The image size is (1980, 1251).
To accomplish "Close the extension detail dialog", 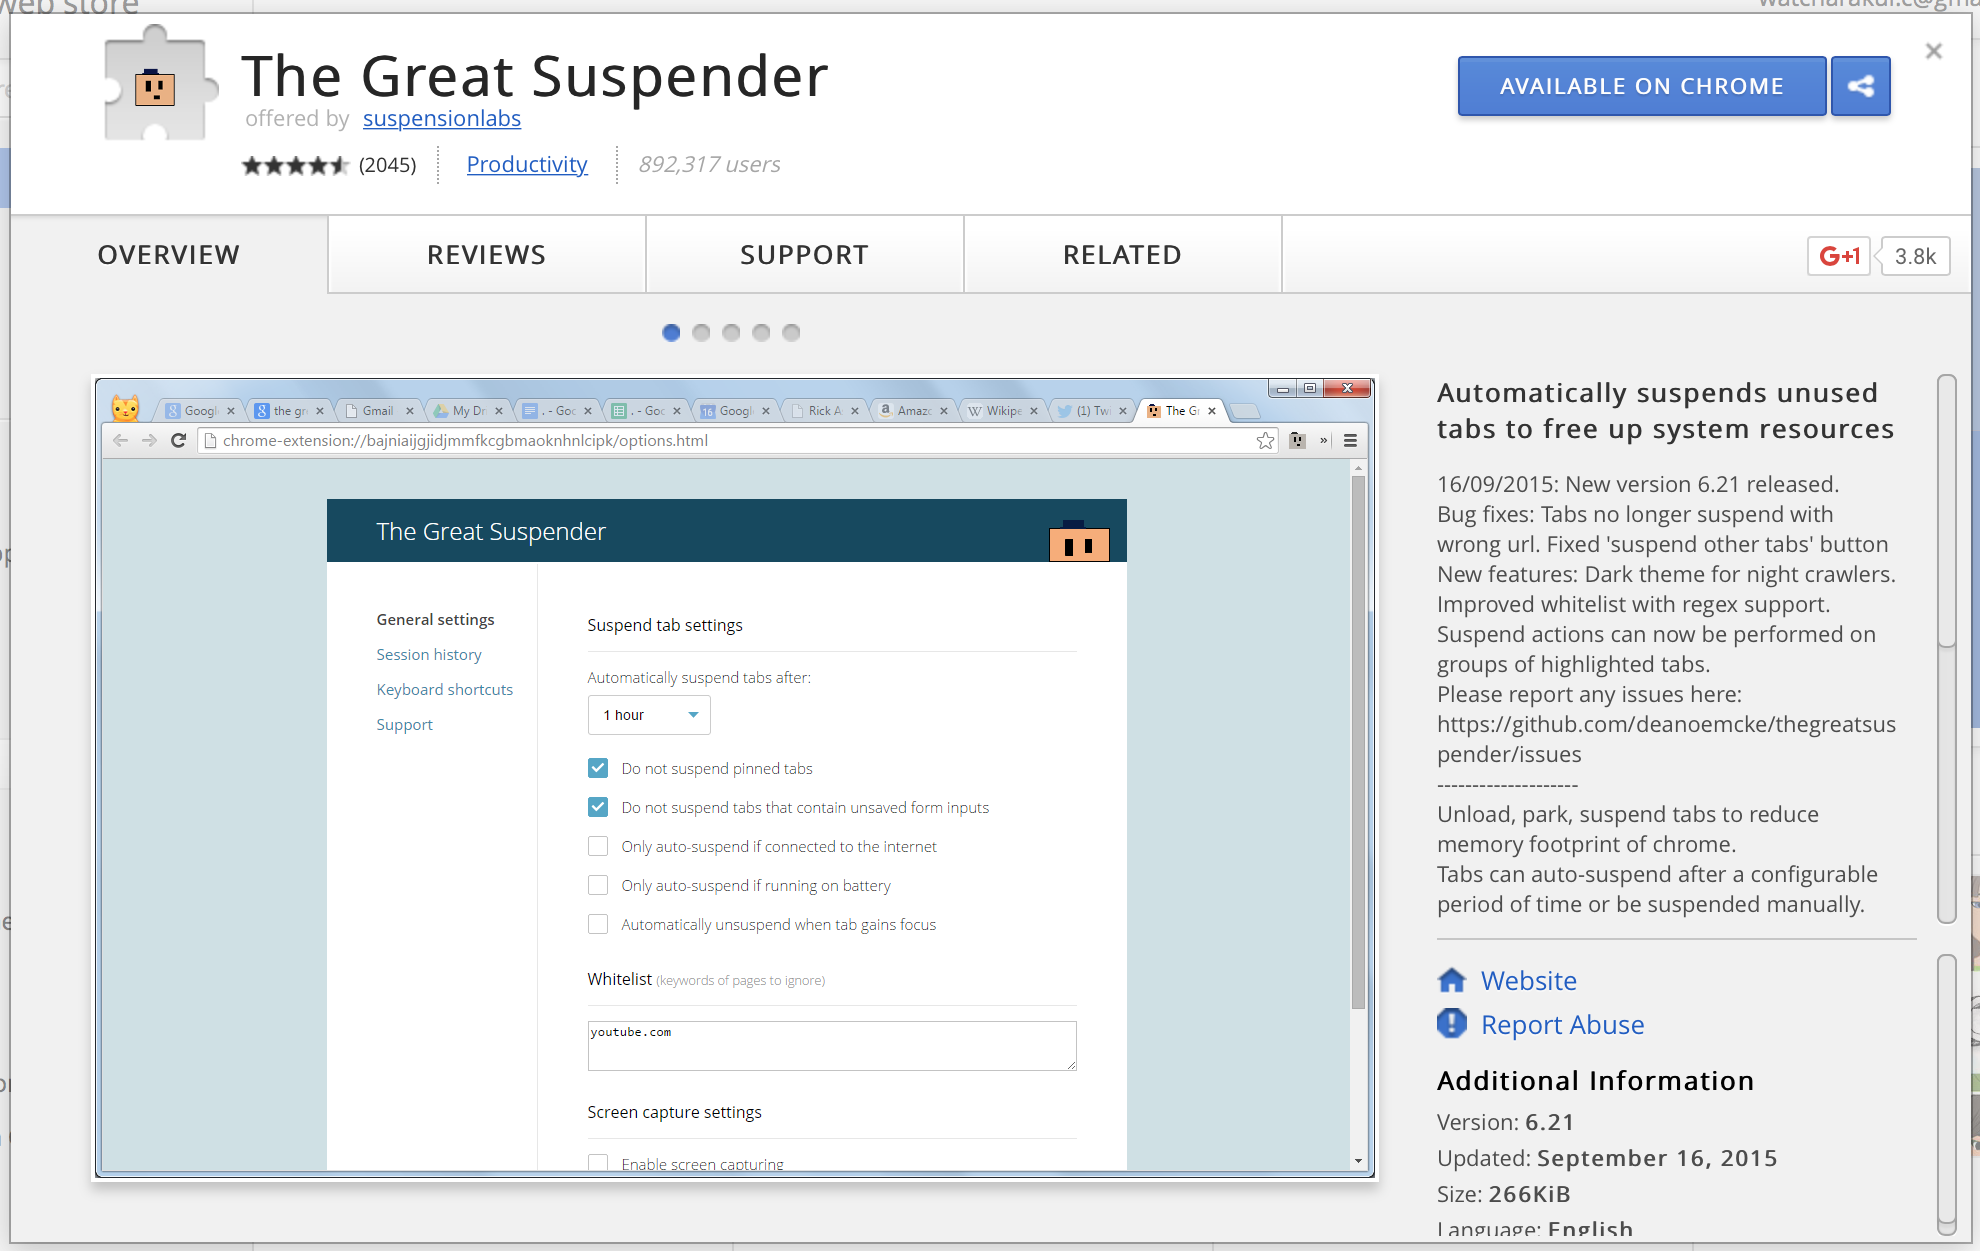I will tap(1933, 51).
